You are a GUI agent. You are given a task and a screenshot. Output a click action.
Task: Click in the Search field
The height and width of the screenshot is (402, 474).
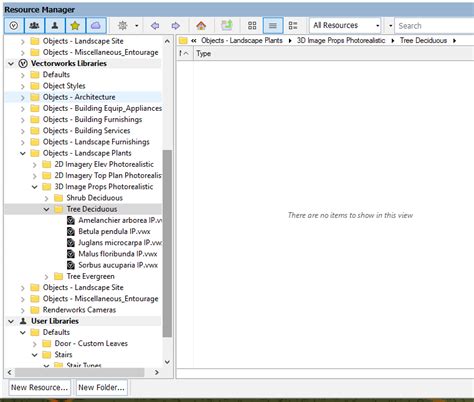point(434,26)
